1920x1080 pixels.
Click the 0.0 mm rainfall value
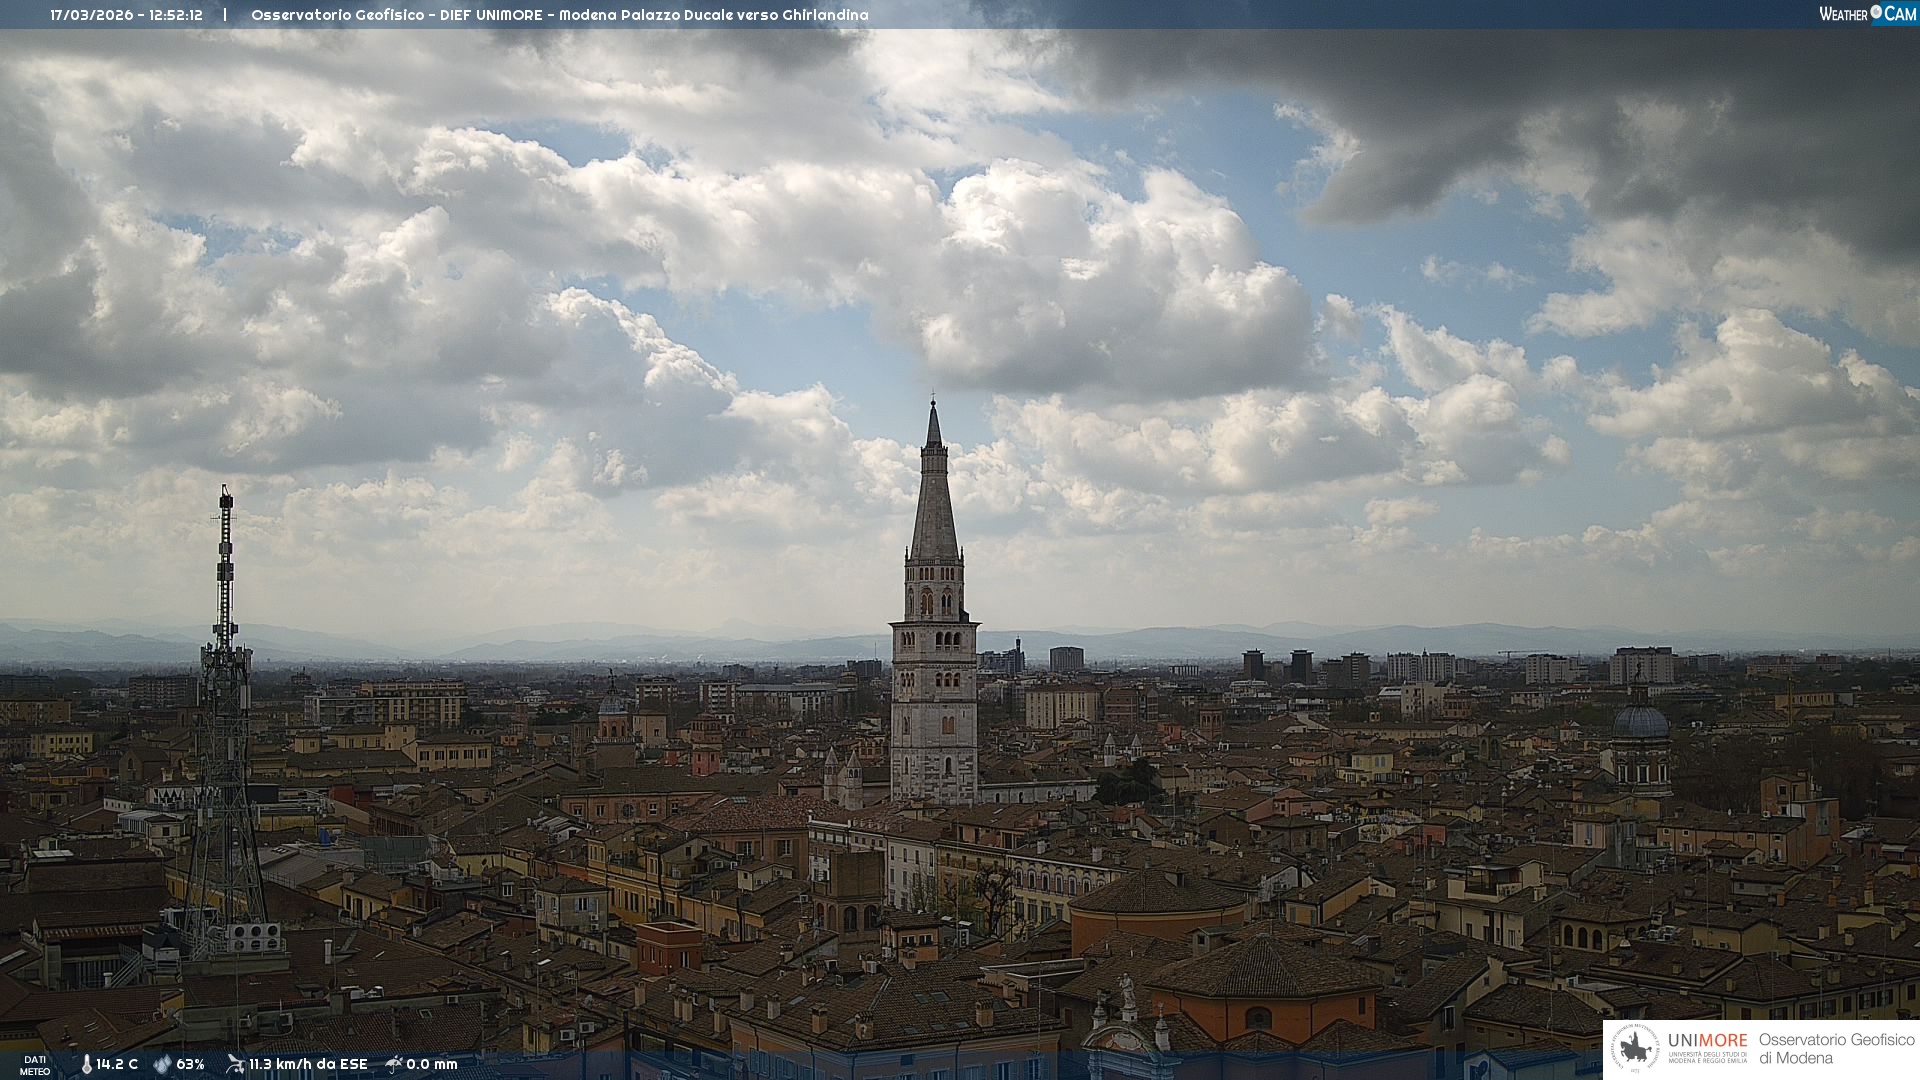tap(431, 1064)
